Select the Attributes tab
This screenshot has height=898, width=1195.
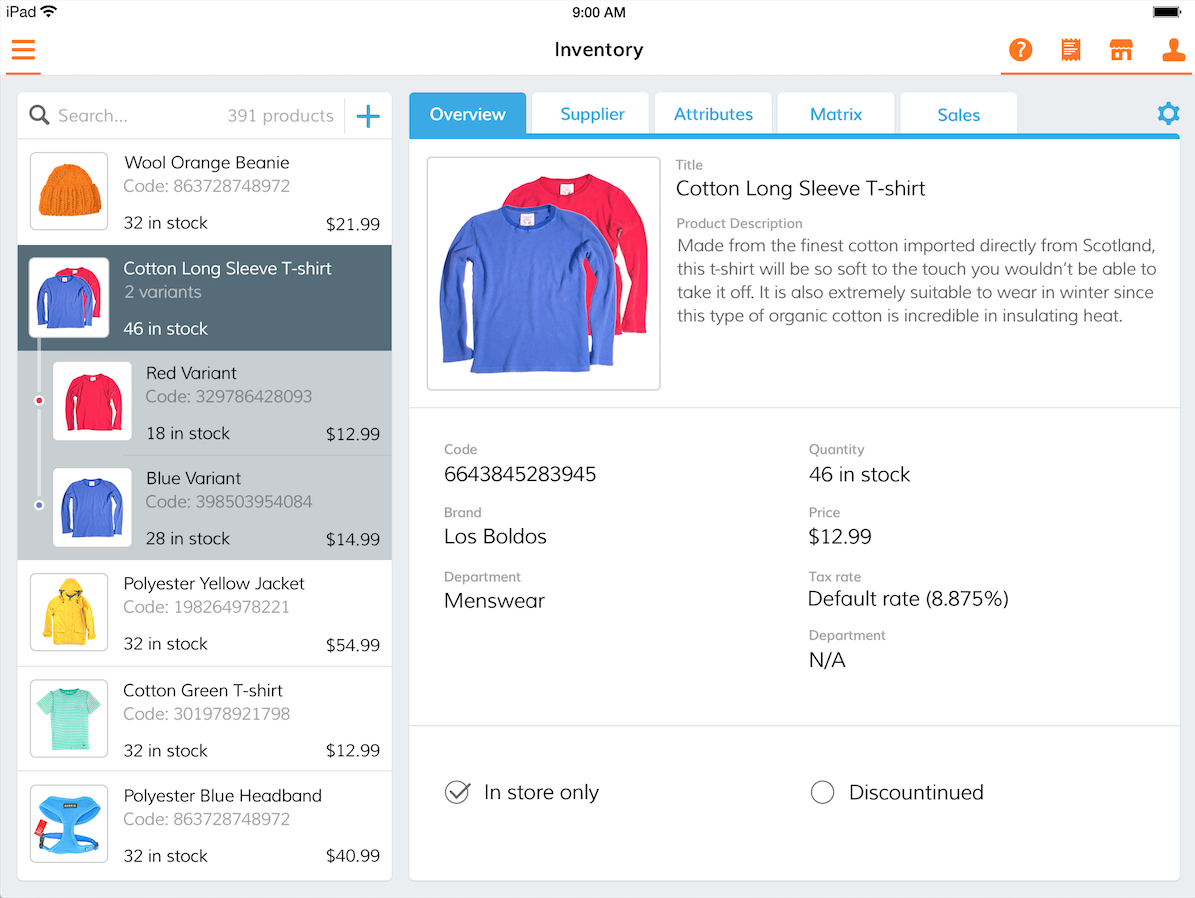713,115
